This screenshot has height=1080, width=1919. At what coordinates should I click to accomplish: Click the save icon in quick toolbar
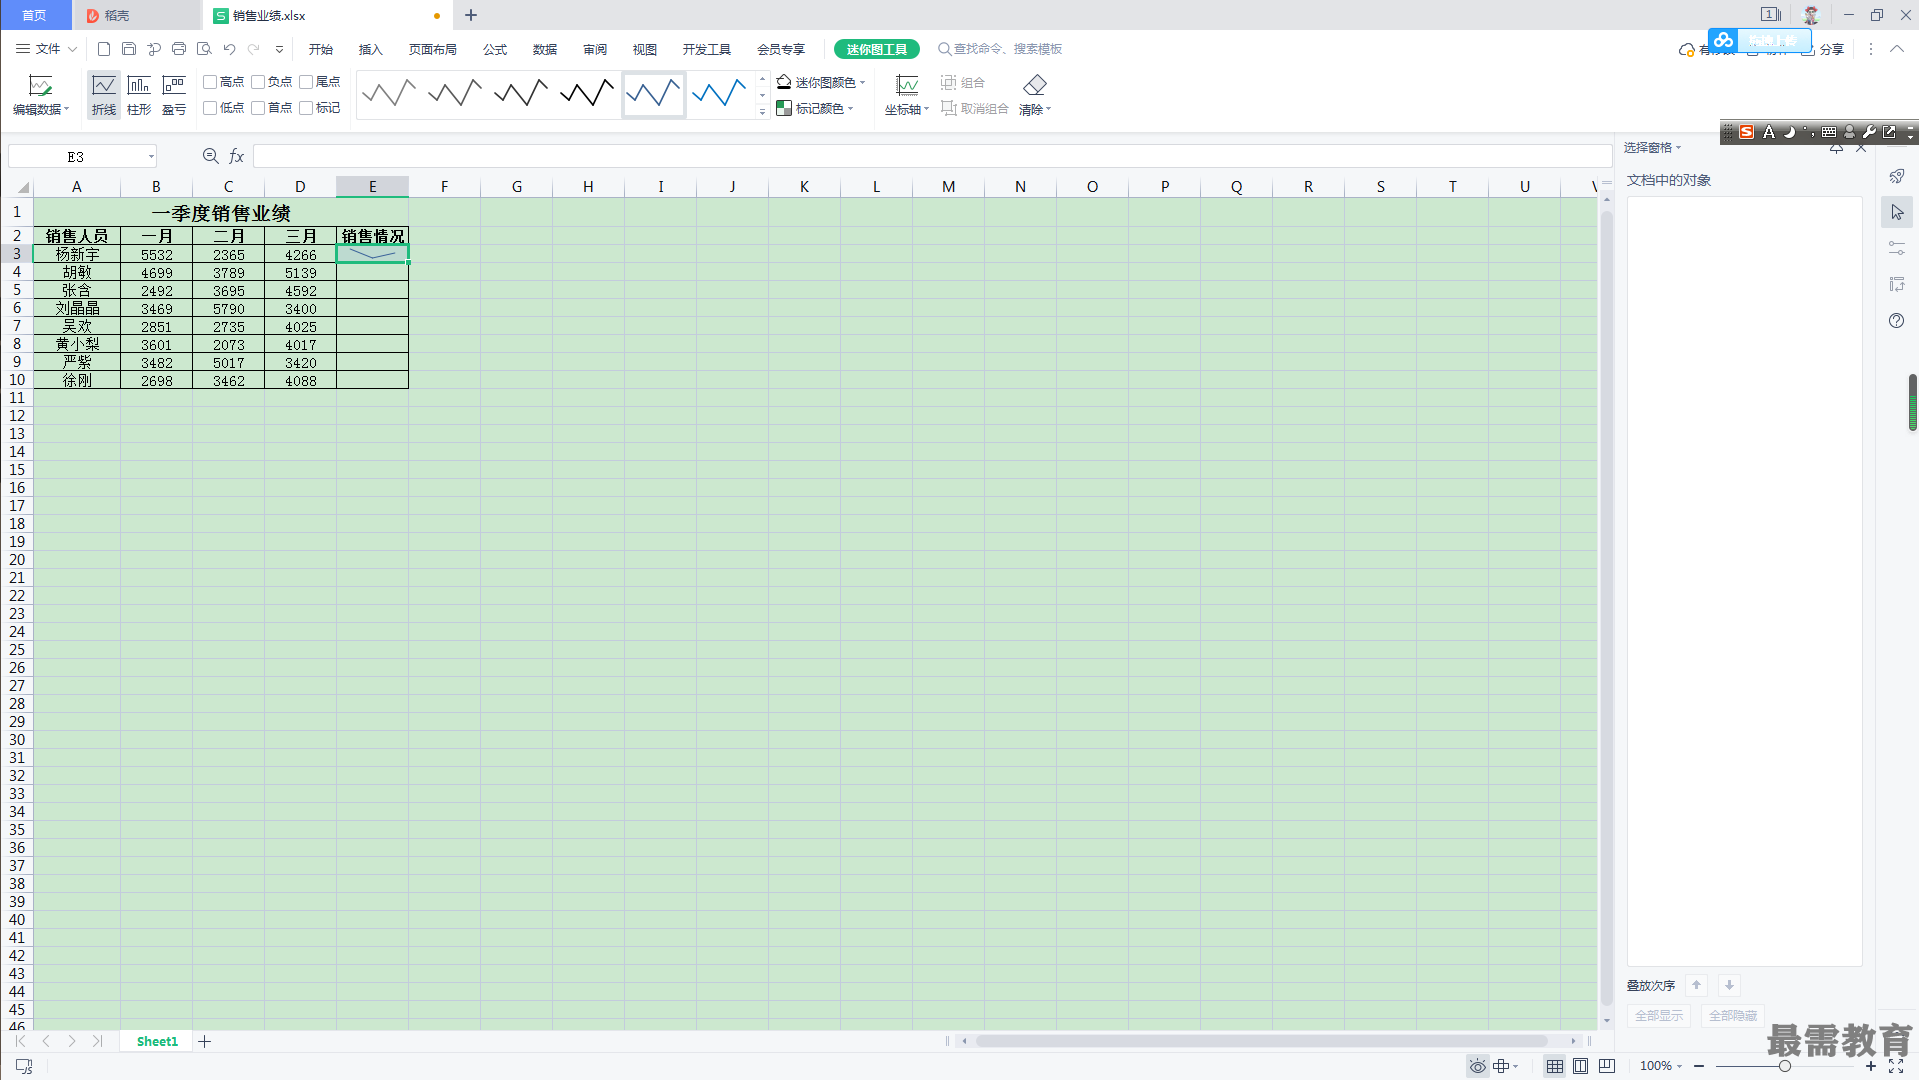(x=129, y=49)
